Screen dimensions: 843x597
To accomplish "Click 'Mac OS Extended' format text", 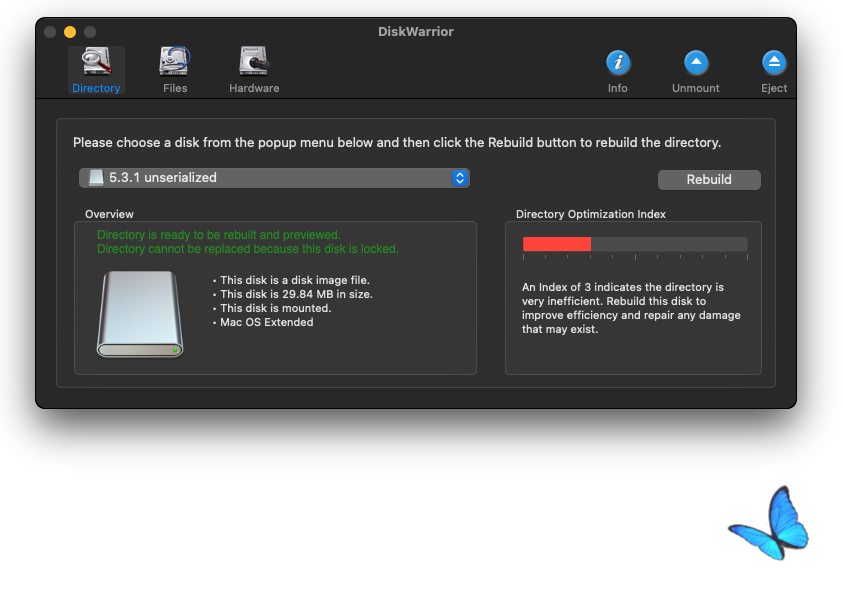I will (x=266, y=322).
